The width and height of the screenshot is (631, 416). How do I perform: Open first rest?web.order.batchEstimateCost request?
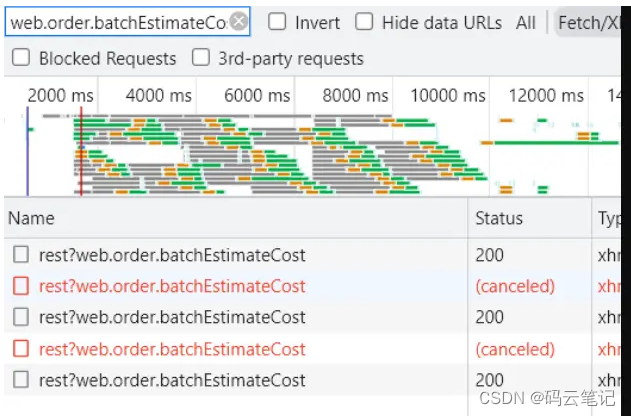click(172, 255)
